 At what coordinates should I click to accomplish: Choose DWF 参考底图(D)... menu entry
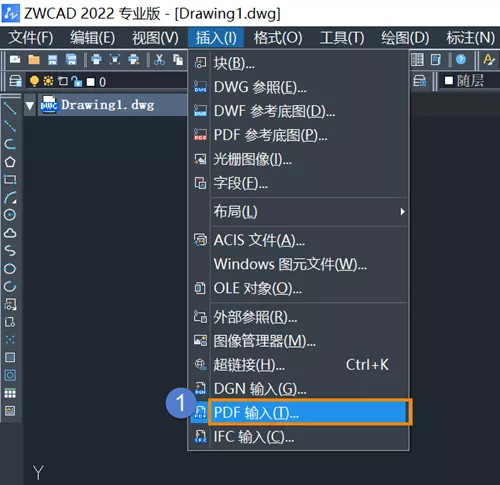click(298, 111)
